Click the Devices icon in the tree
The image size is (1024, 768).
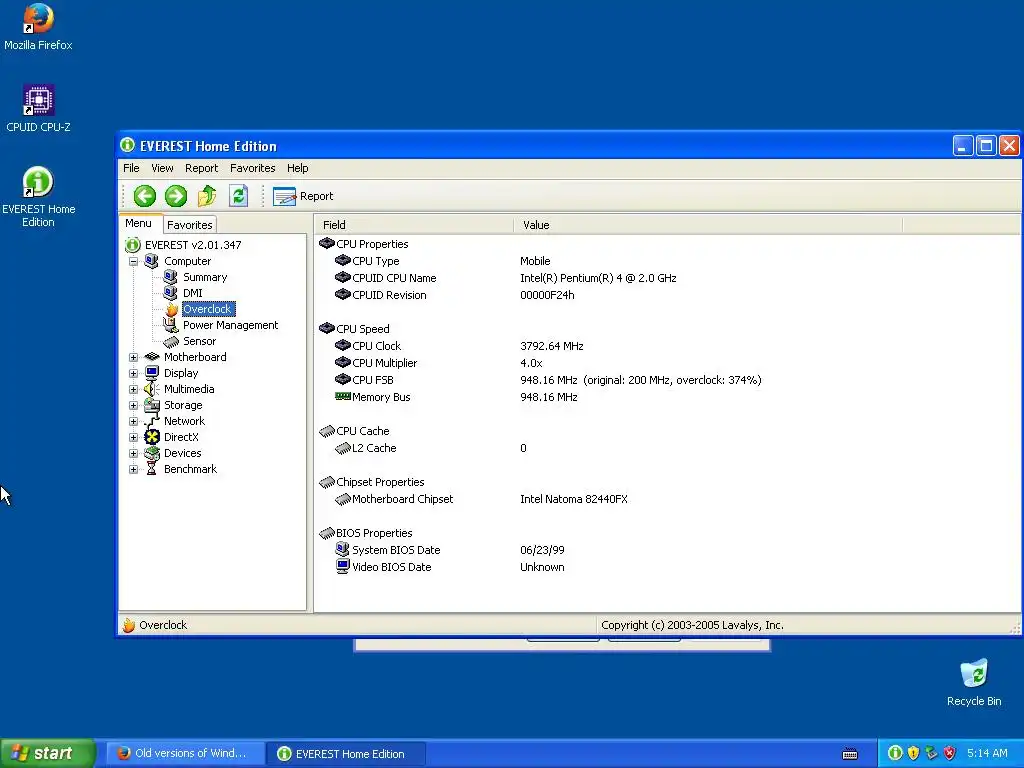pos(152,453)
